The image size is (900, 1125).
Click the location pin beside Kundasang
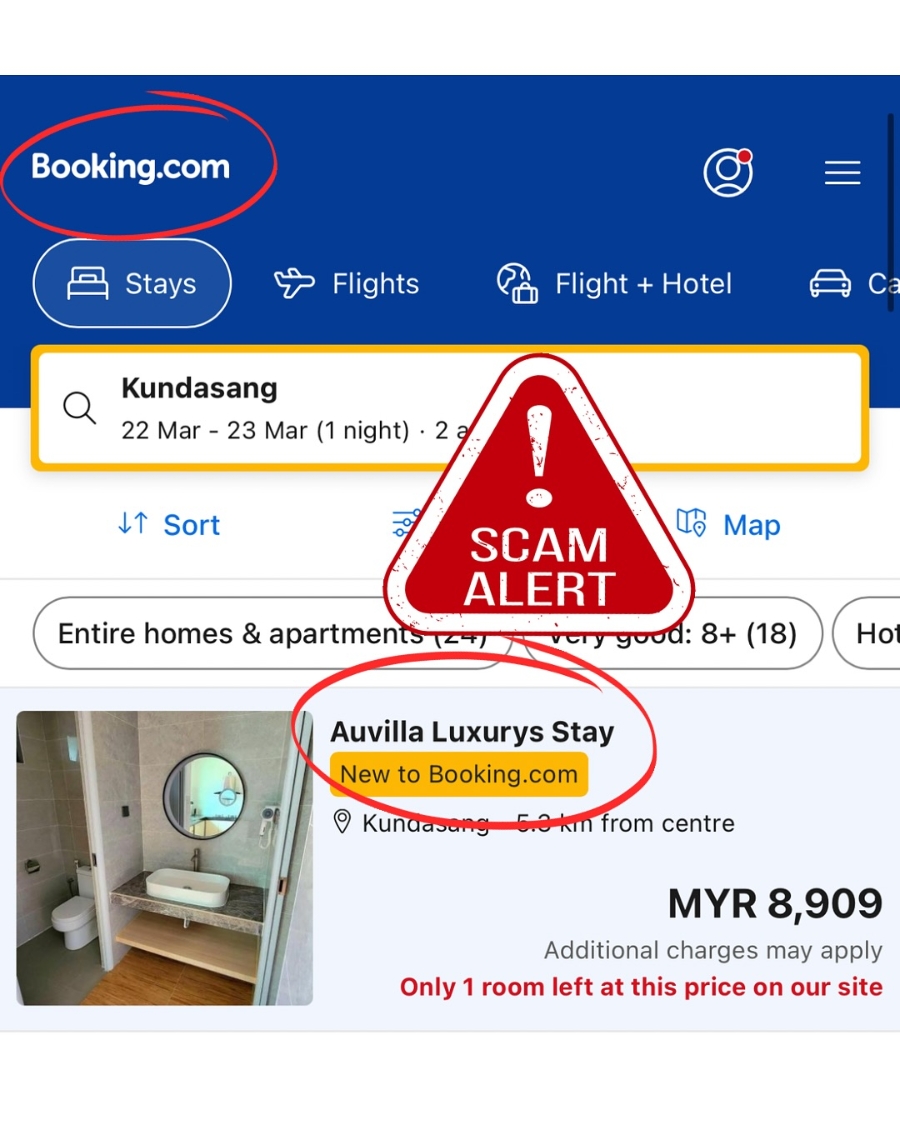click(x=342, y=822)
